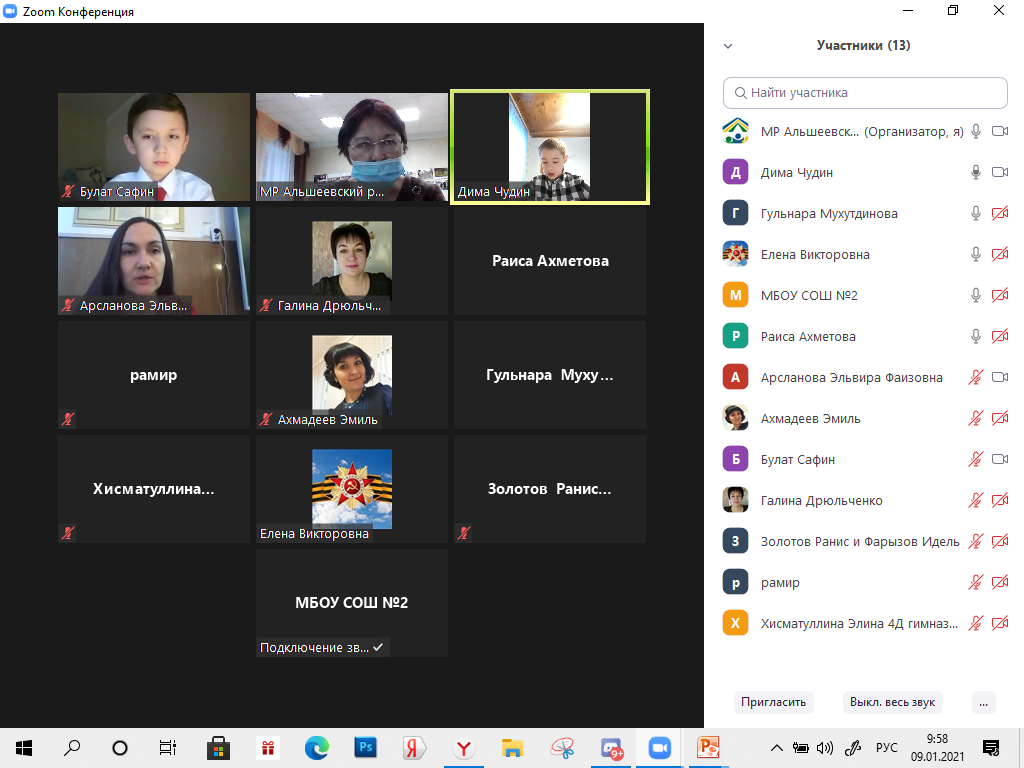Toggle the video for Гульнара Мухутдинова
Image resolution: width=1024 pixels, height=768 pixels.
click(999, 213)
